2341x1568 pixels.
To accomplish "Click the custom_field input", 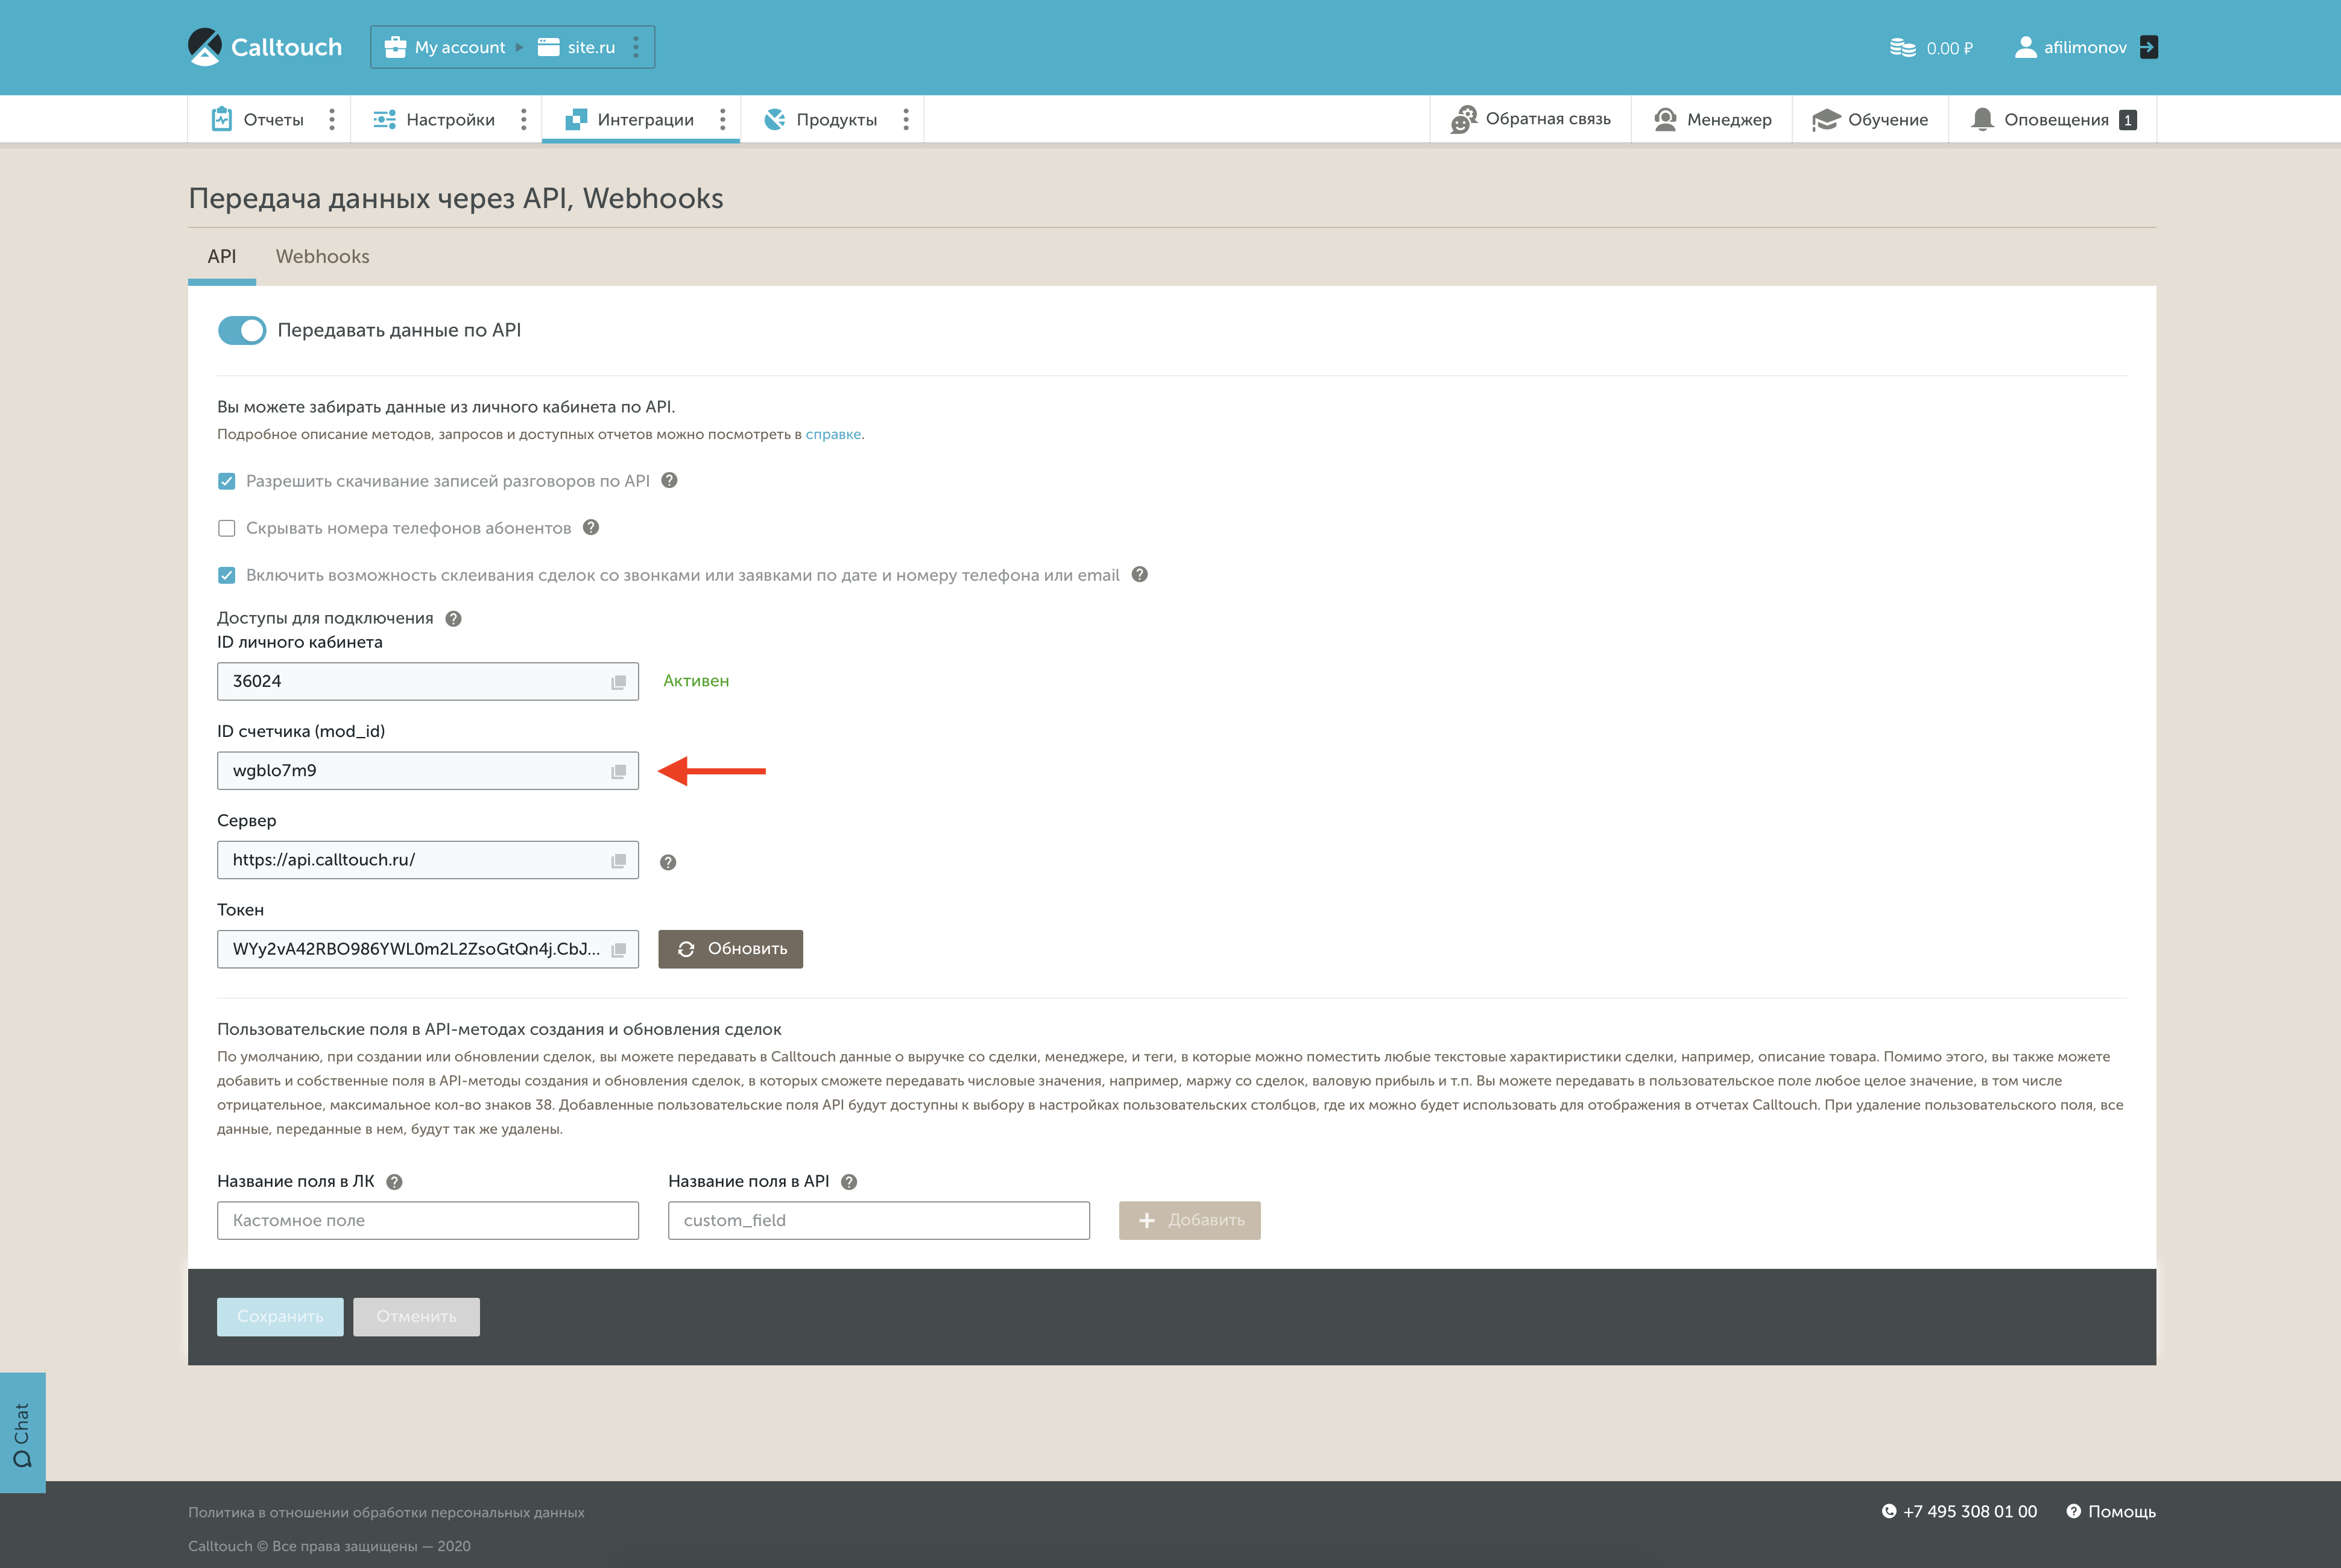I will 879,1220.
